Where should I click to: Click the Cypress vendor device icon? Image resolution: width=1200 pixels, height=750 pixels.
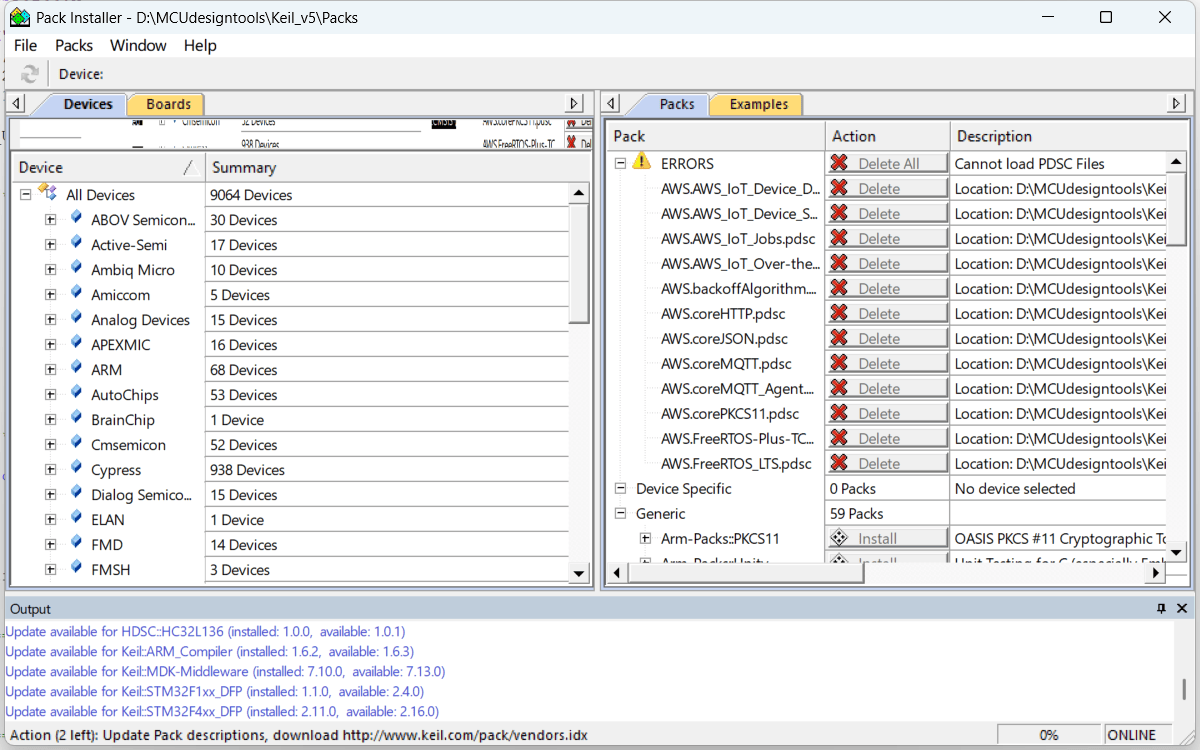(x=76, y=469)
